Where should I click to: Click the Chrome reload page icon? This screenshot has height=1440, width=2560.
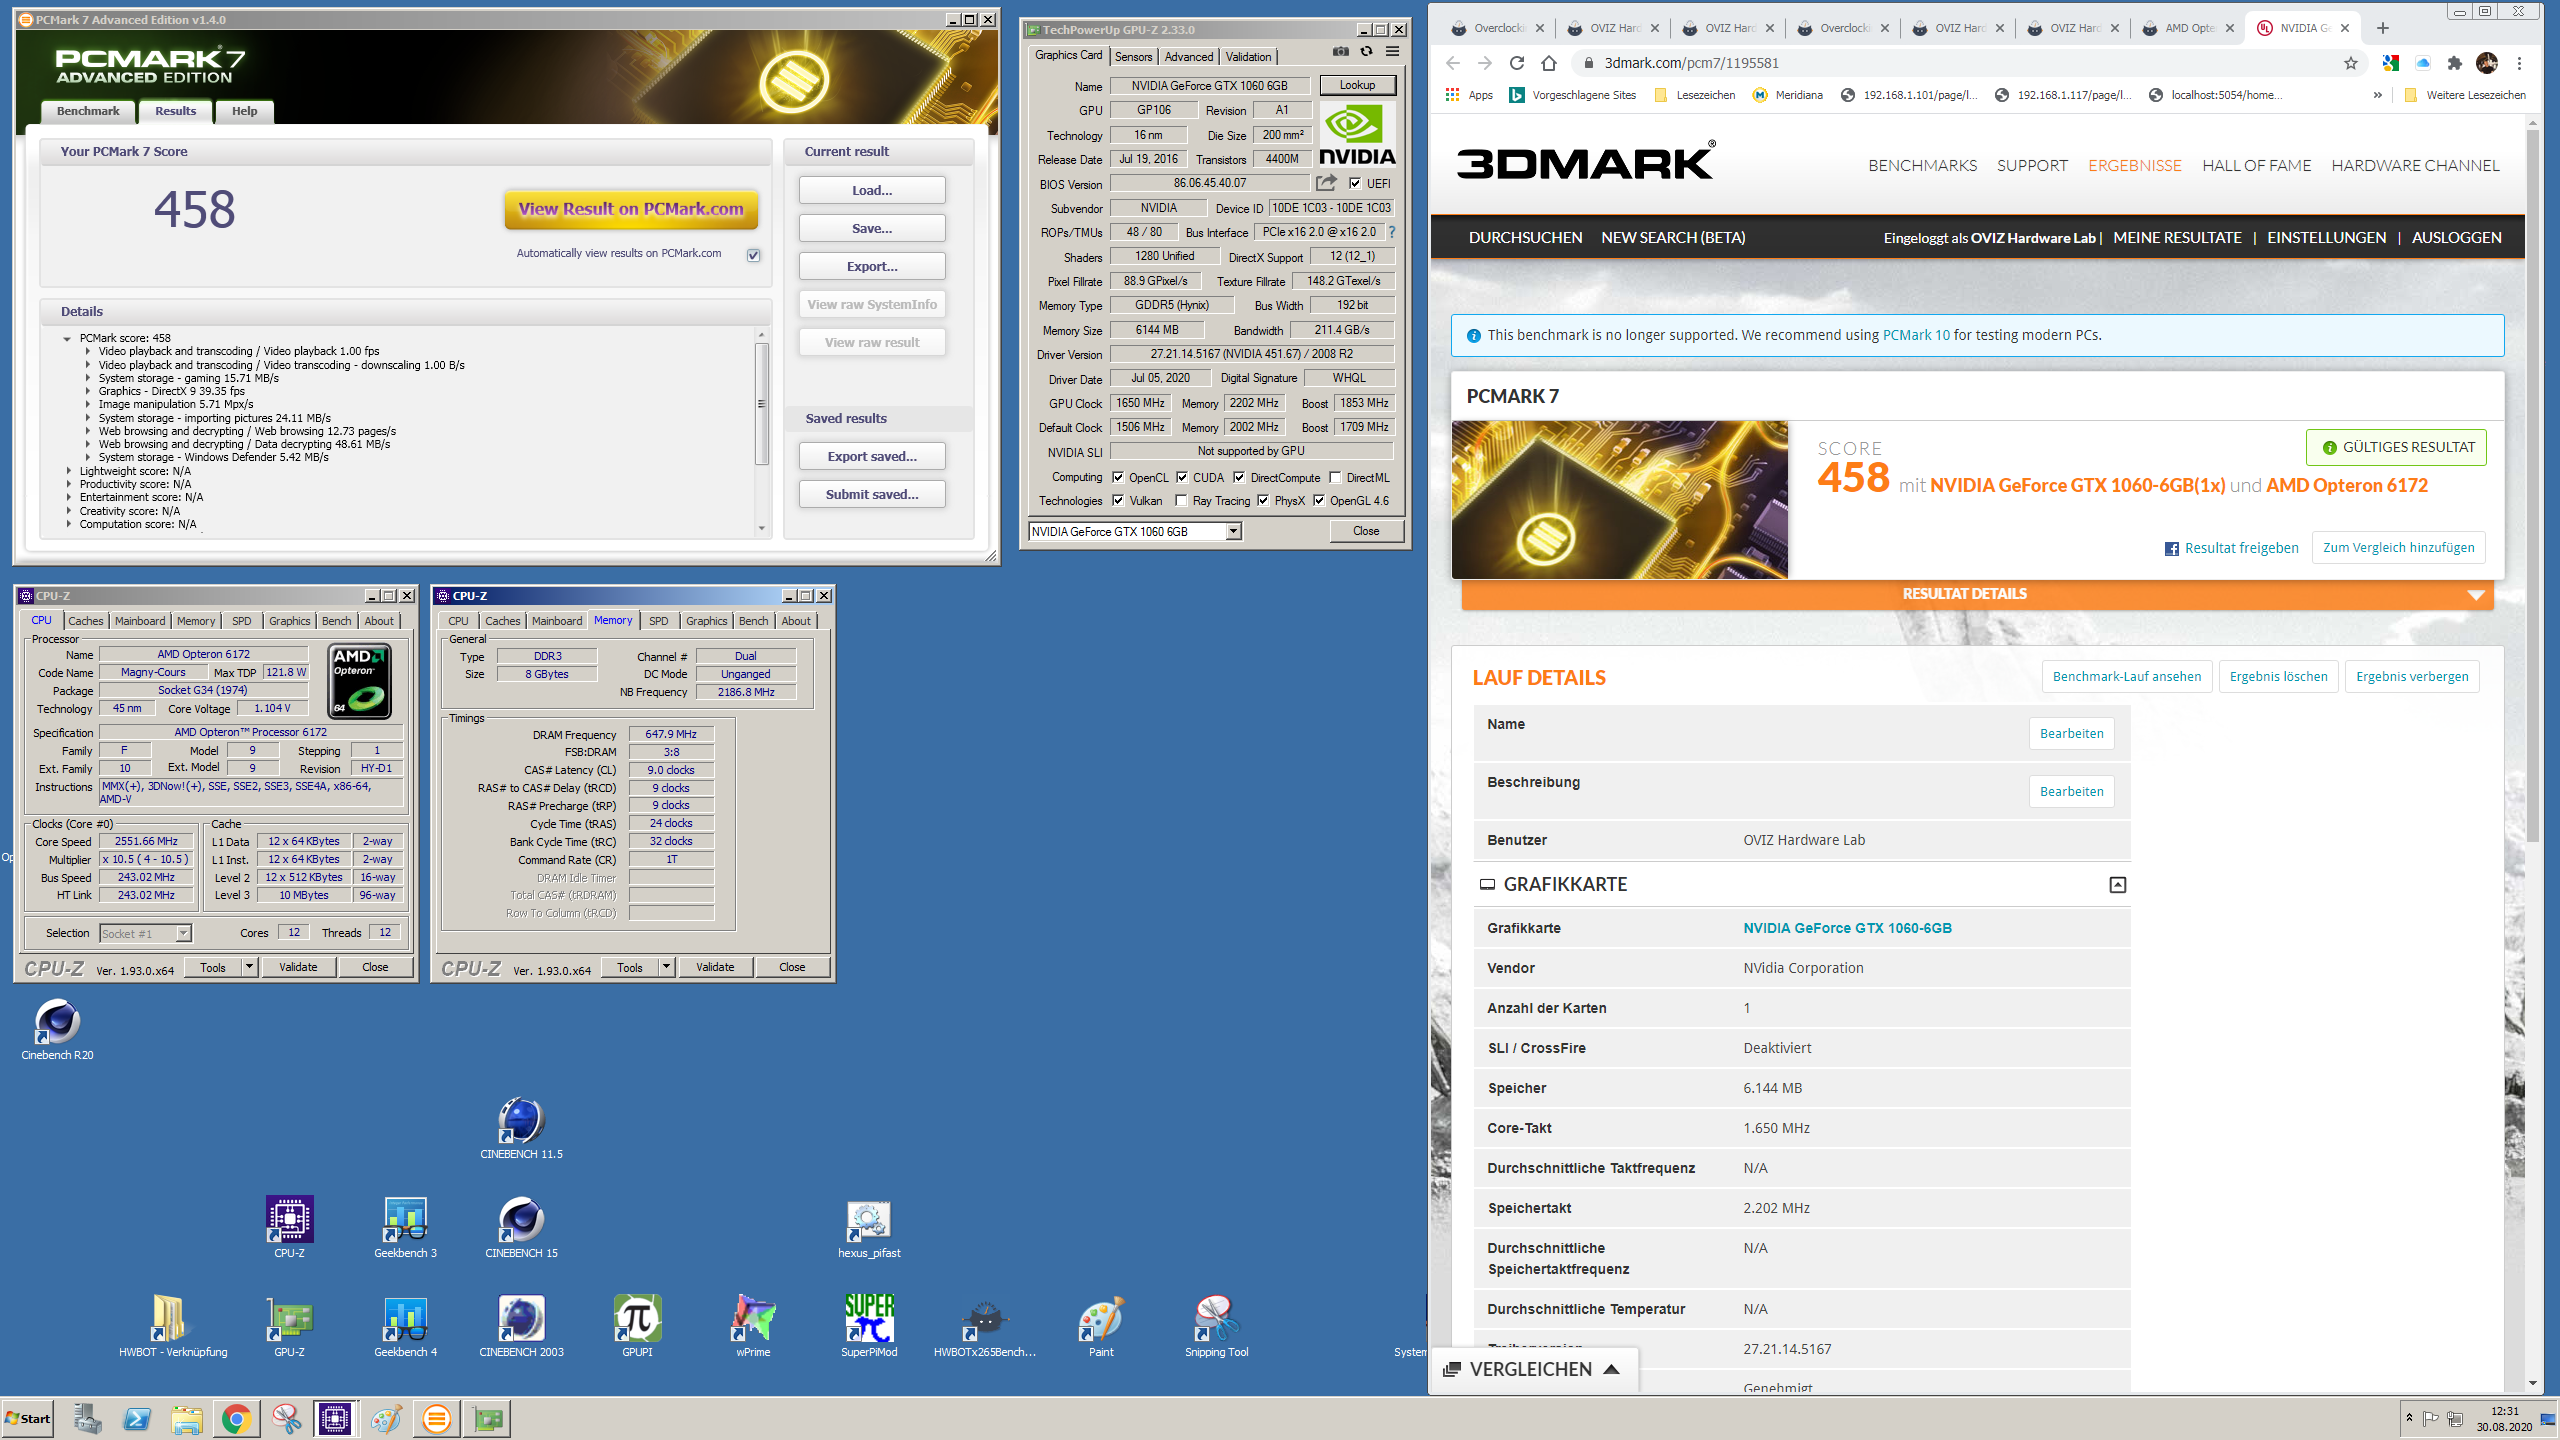point(1517,63)
